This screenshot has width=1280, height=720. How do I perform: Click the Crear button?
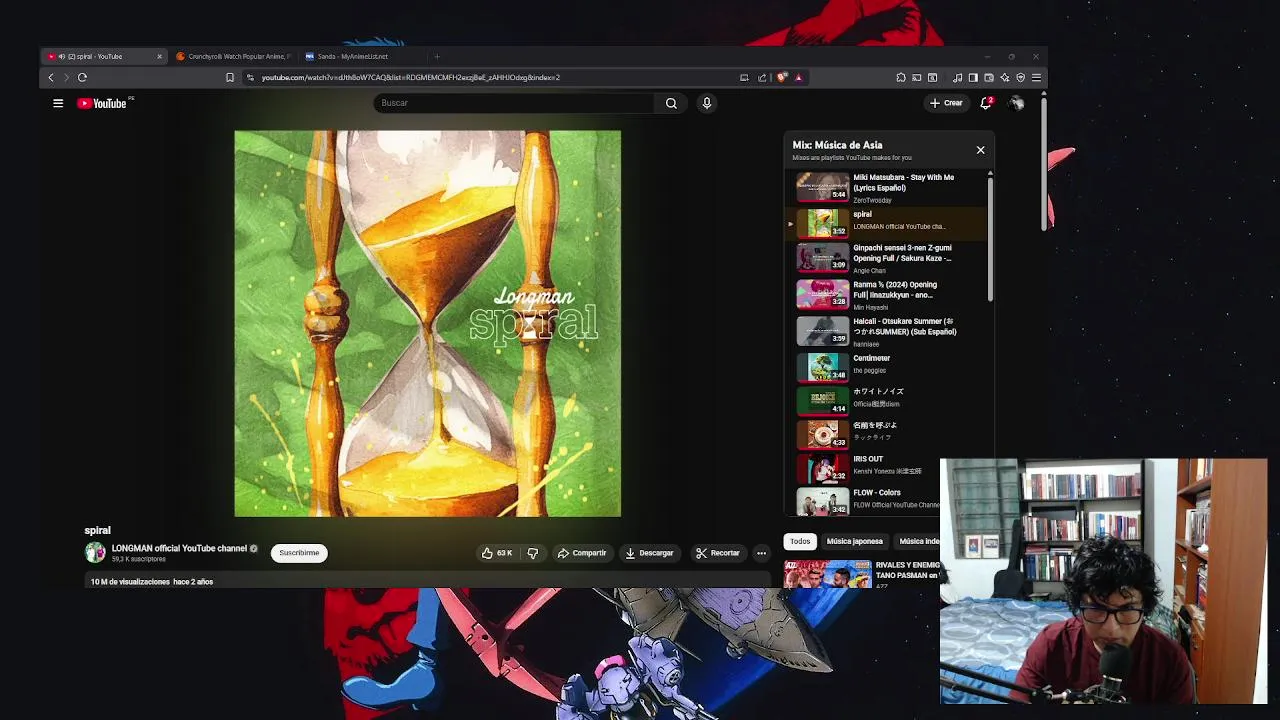pos(946,103)
